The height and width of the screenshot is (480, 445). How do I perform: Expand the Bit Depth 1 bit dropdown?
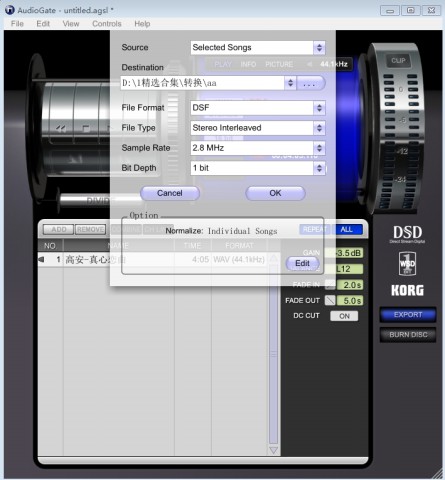pyautogui.click(x=319, y=168)
